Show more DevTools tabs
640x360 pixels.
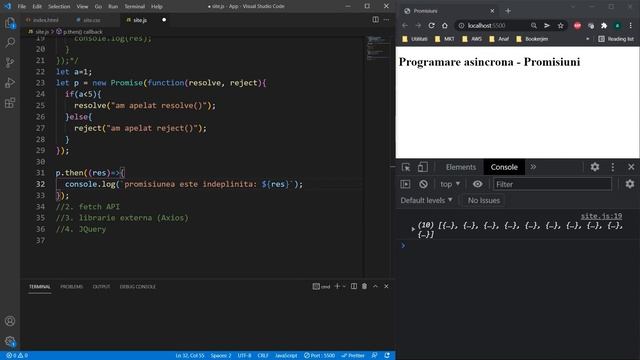533,167
